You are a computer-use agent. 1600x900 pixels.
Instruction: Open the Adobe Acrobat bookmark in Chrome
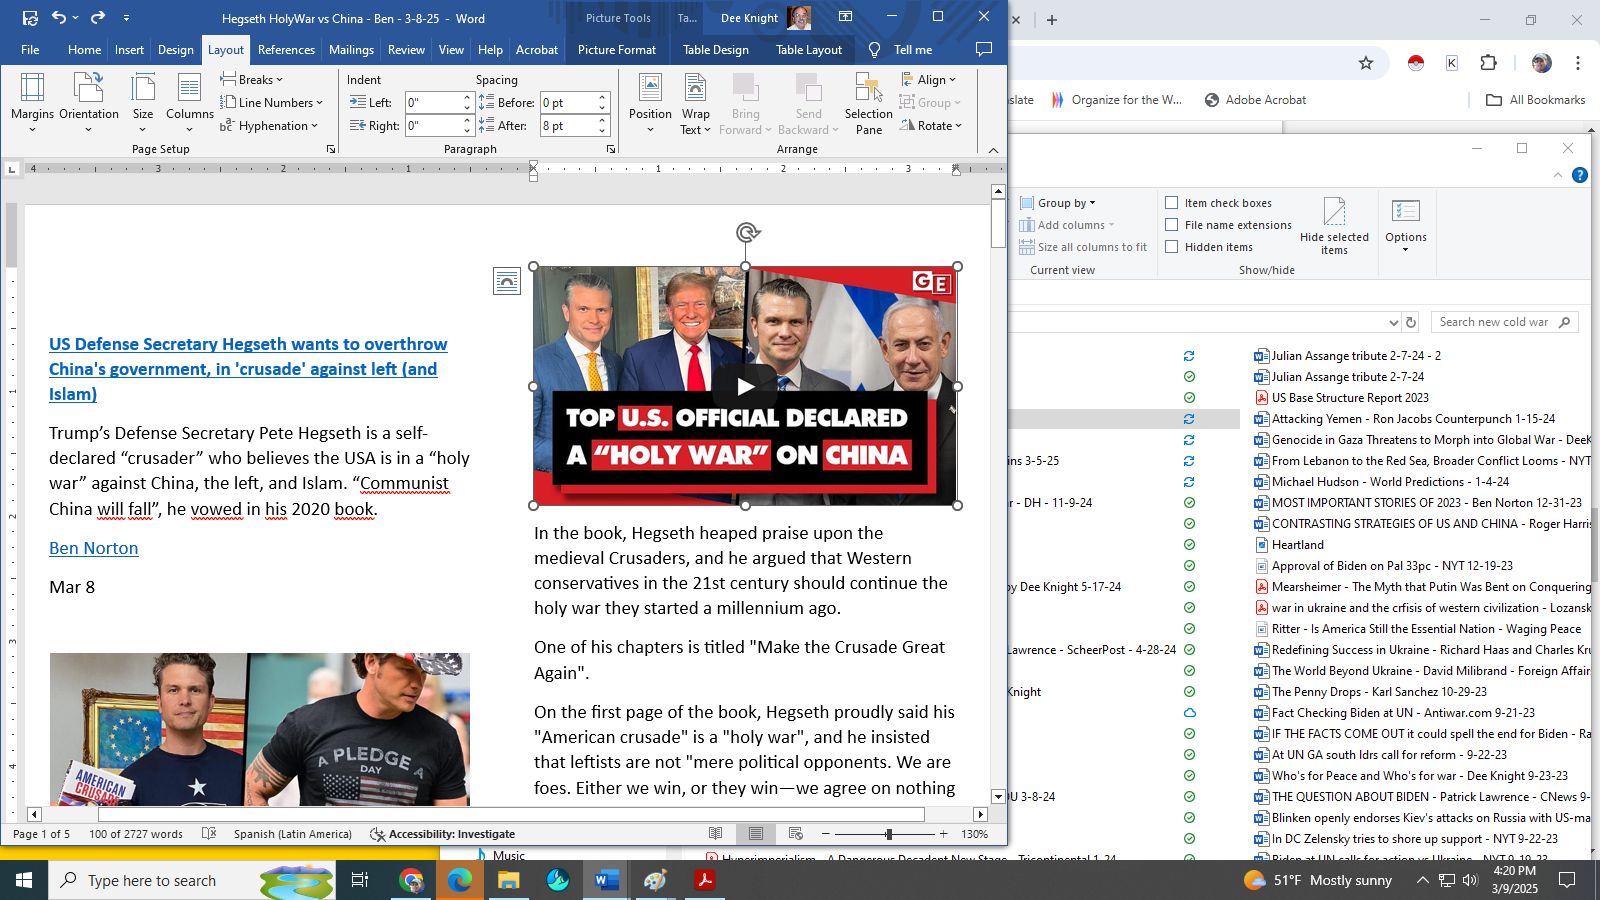click(1256, 99)
